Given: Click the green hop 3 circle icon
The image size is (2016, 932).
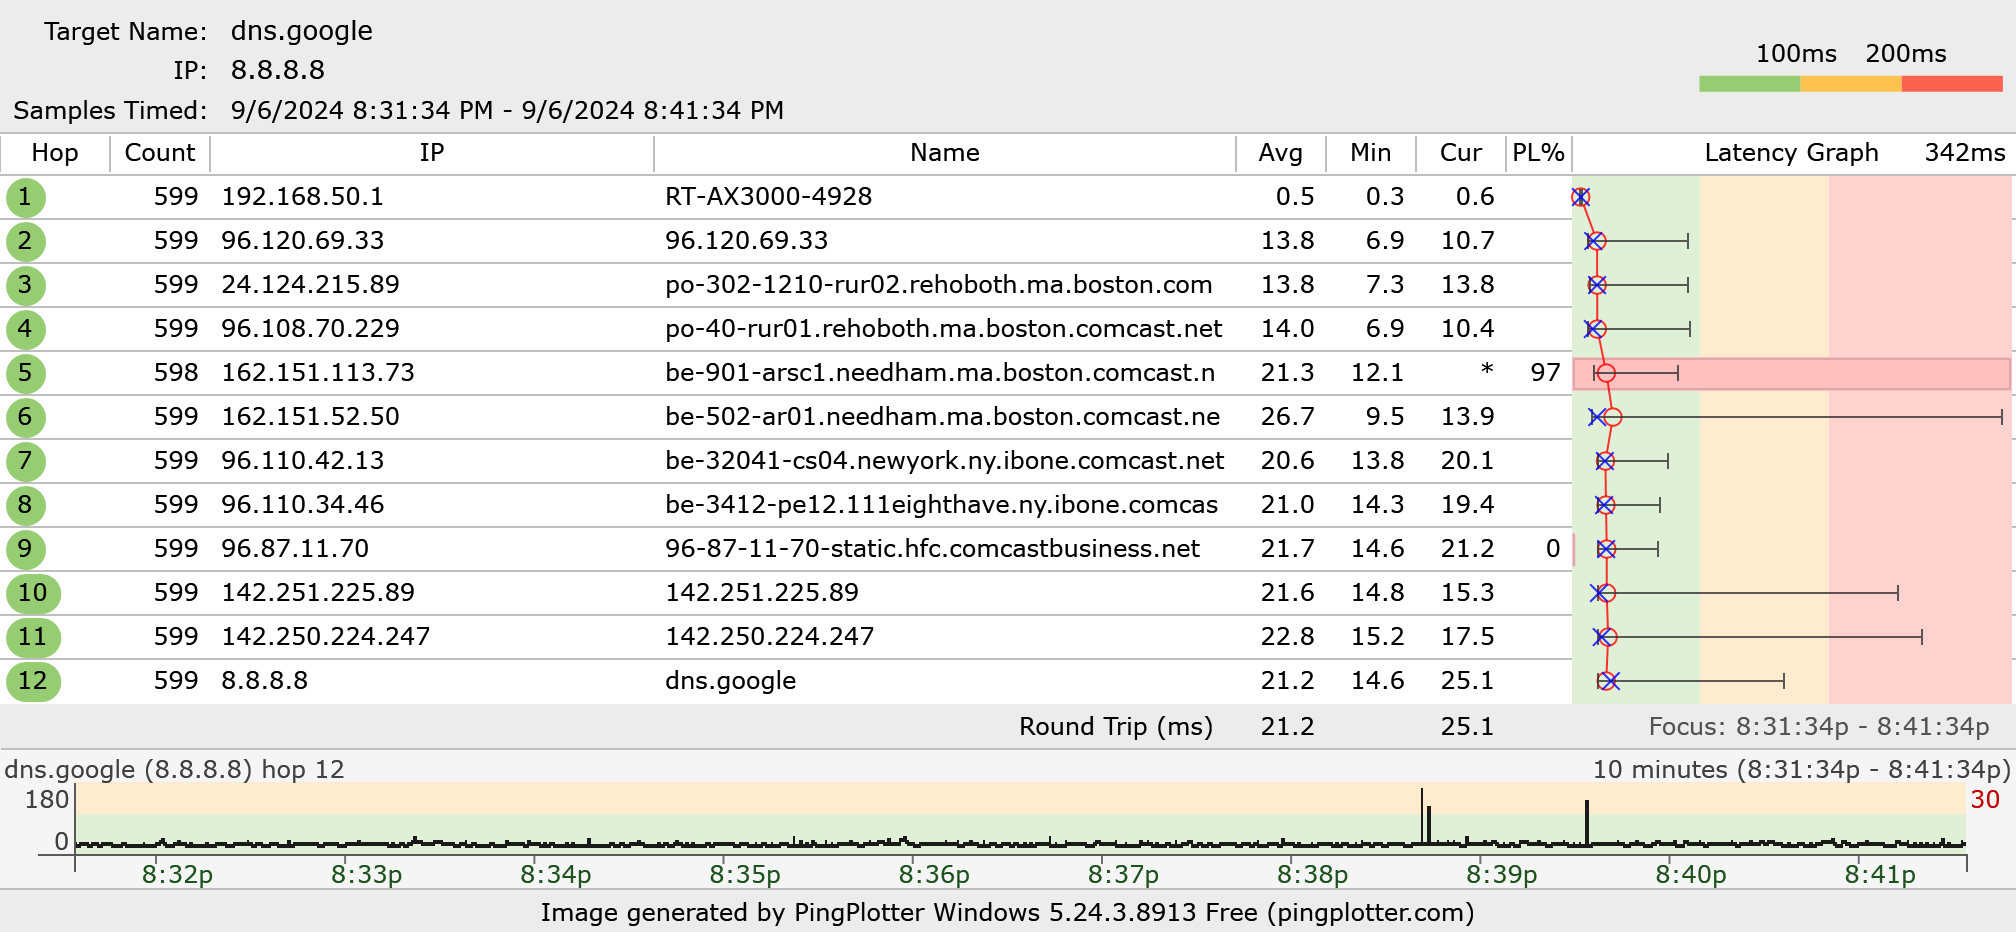Looking at the screenshot, I should pyautogui.click(x=25, y=285).
